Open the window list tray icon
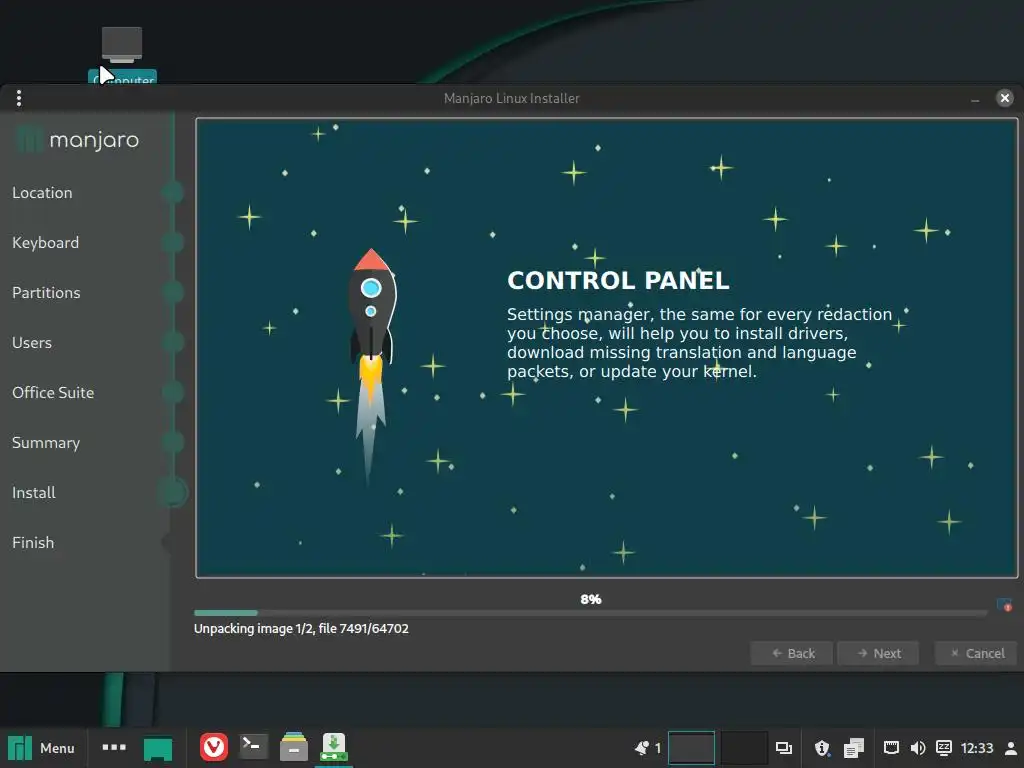Viewport: 1024px width, 768px height. click(x=784, y=748)
